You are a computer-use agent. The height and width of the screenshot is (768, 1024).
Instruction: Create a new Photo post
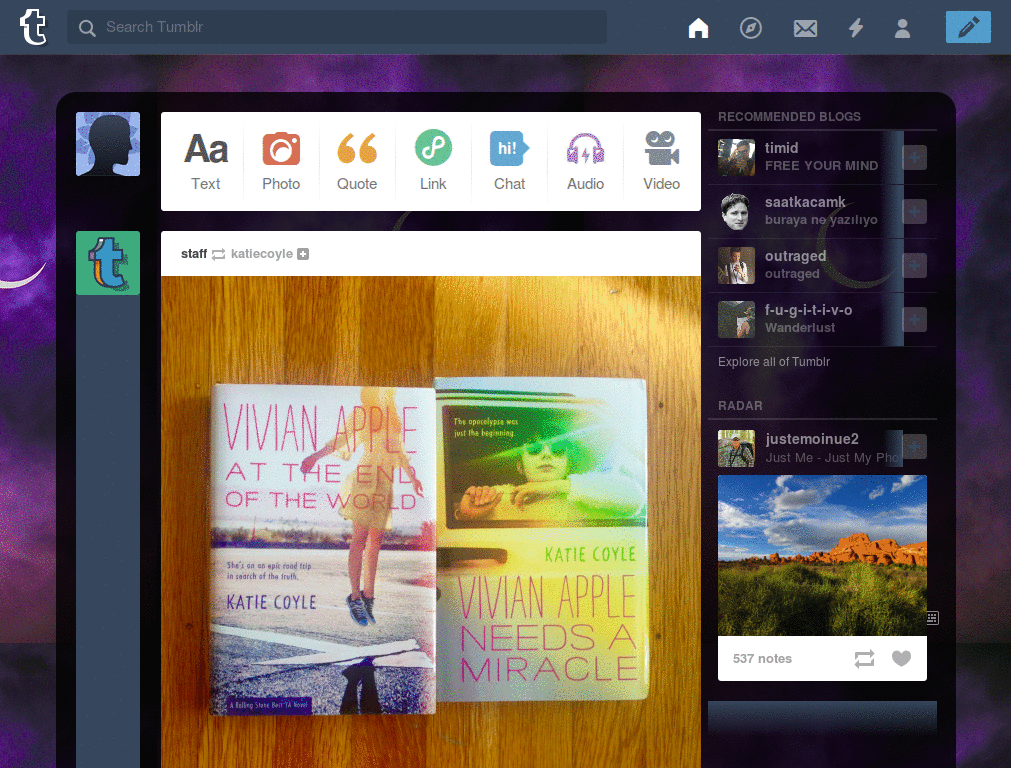(281, 161)
